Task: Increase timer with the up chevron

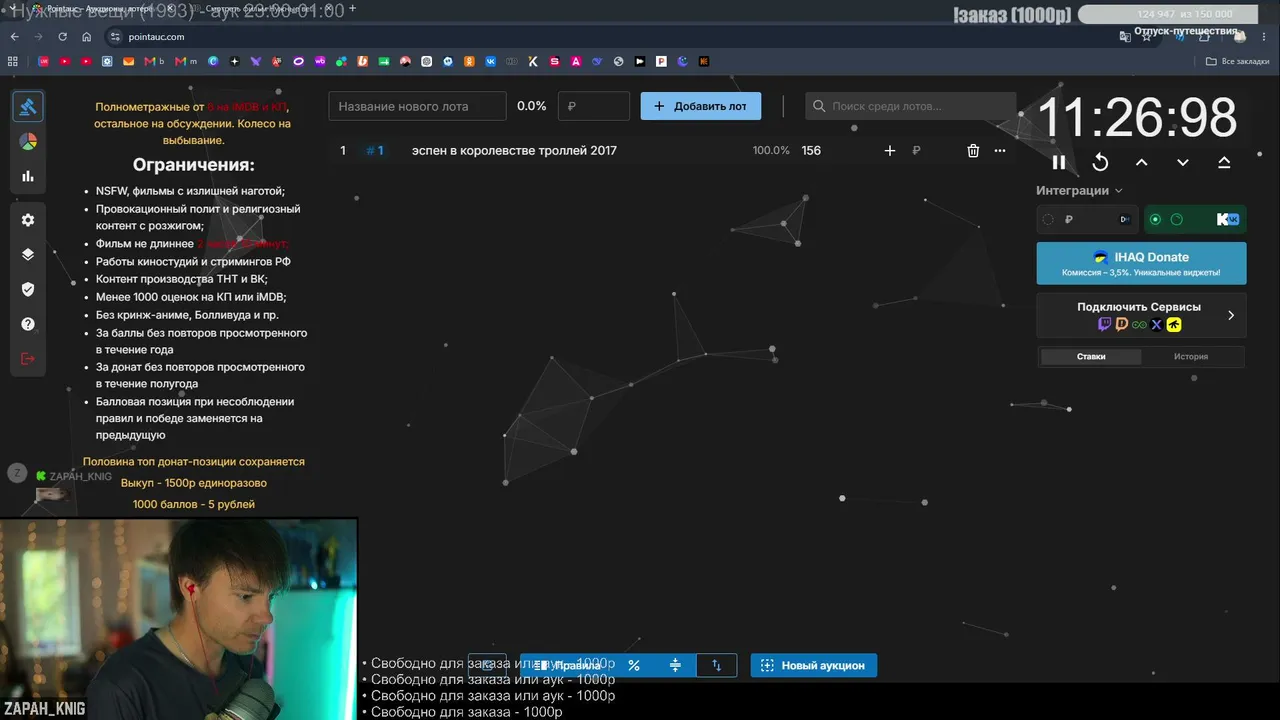Action: [1141, 163]
